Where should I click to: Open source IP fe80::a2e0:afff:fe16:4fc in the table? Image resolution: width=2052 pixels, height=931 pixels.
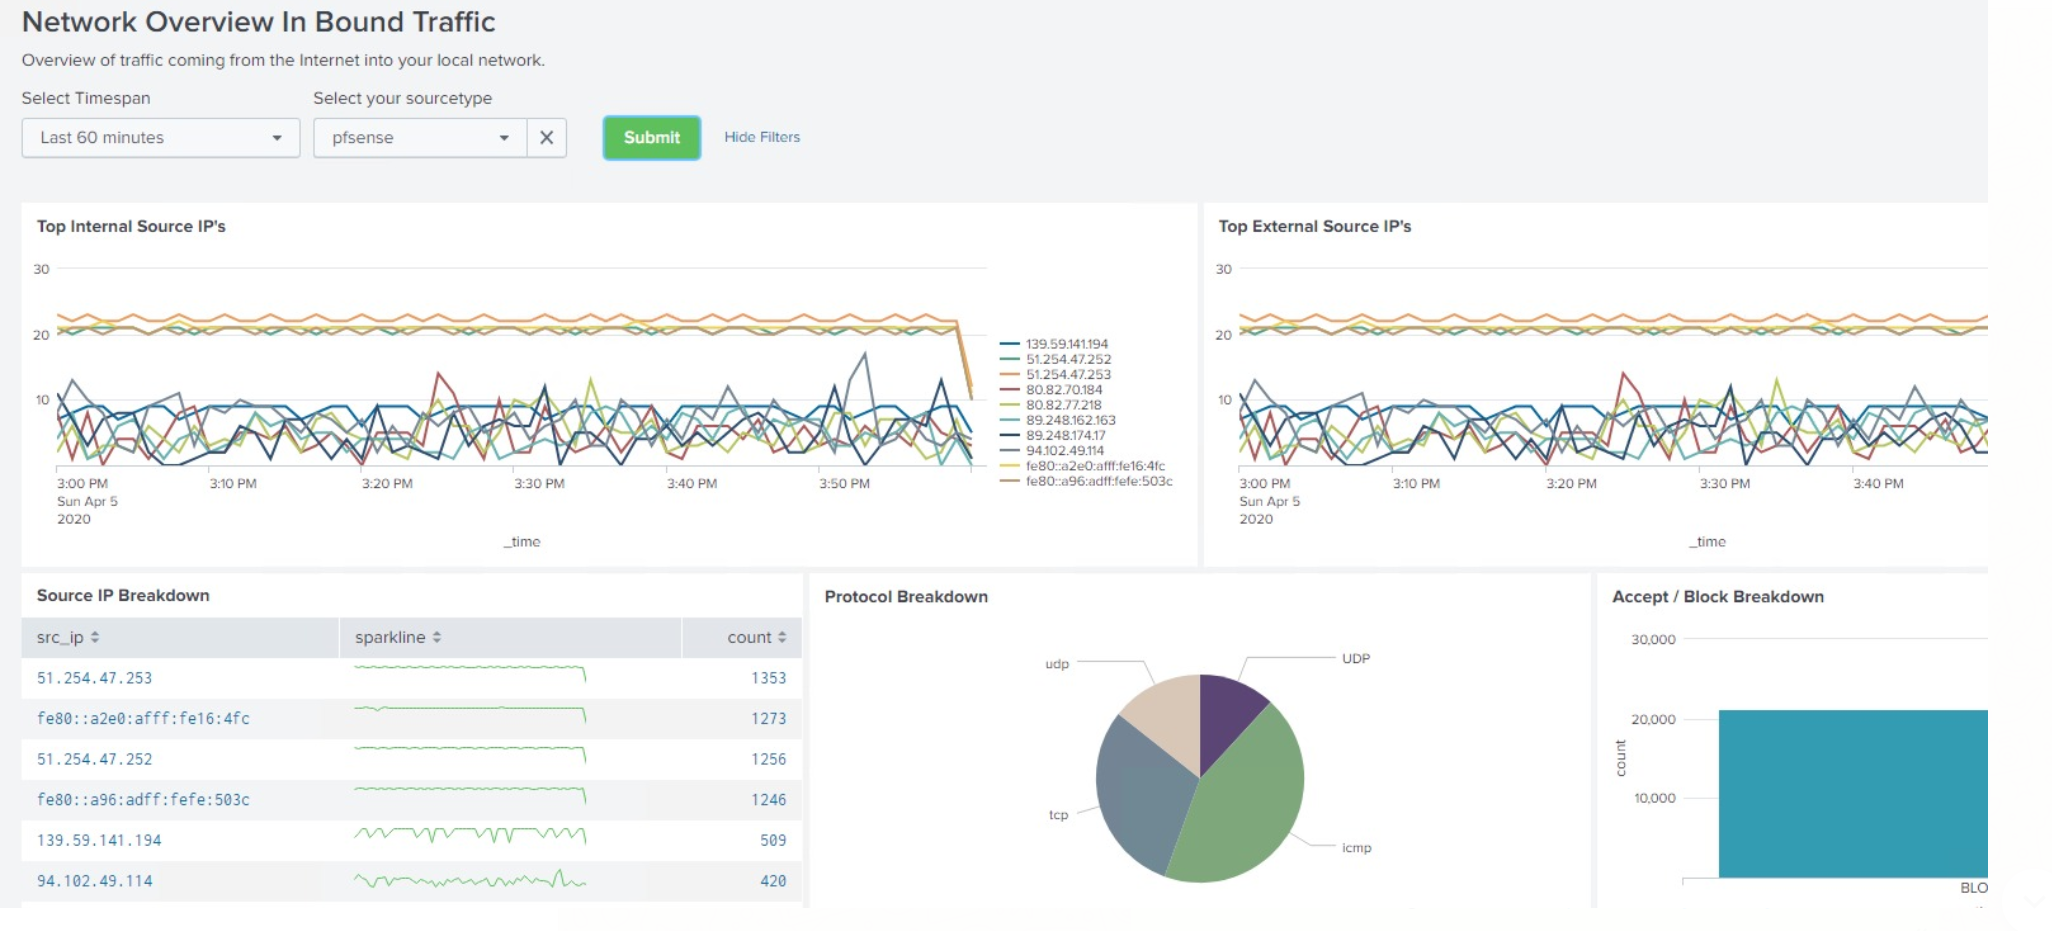tap(143, 719)
